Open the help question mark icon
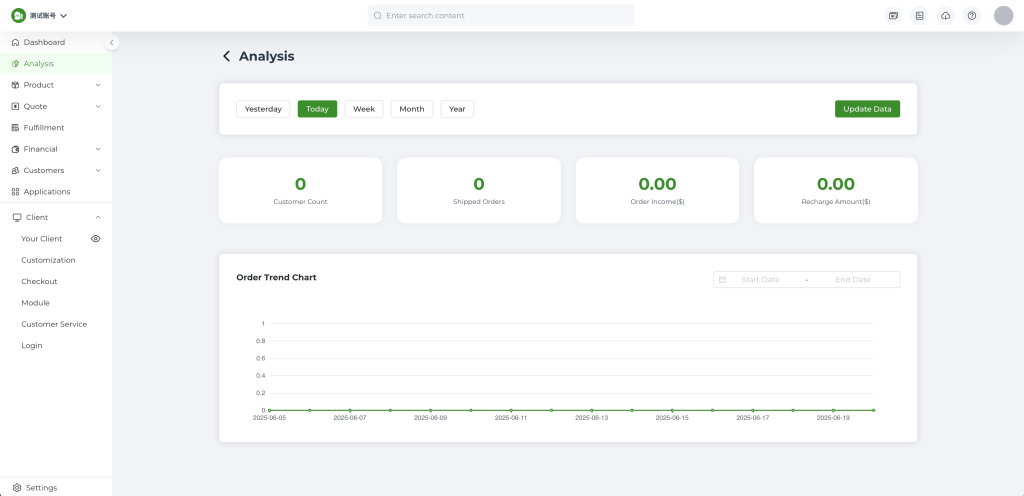 (971, 16)
